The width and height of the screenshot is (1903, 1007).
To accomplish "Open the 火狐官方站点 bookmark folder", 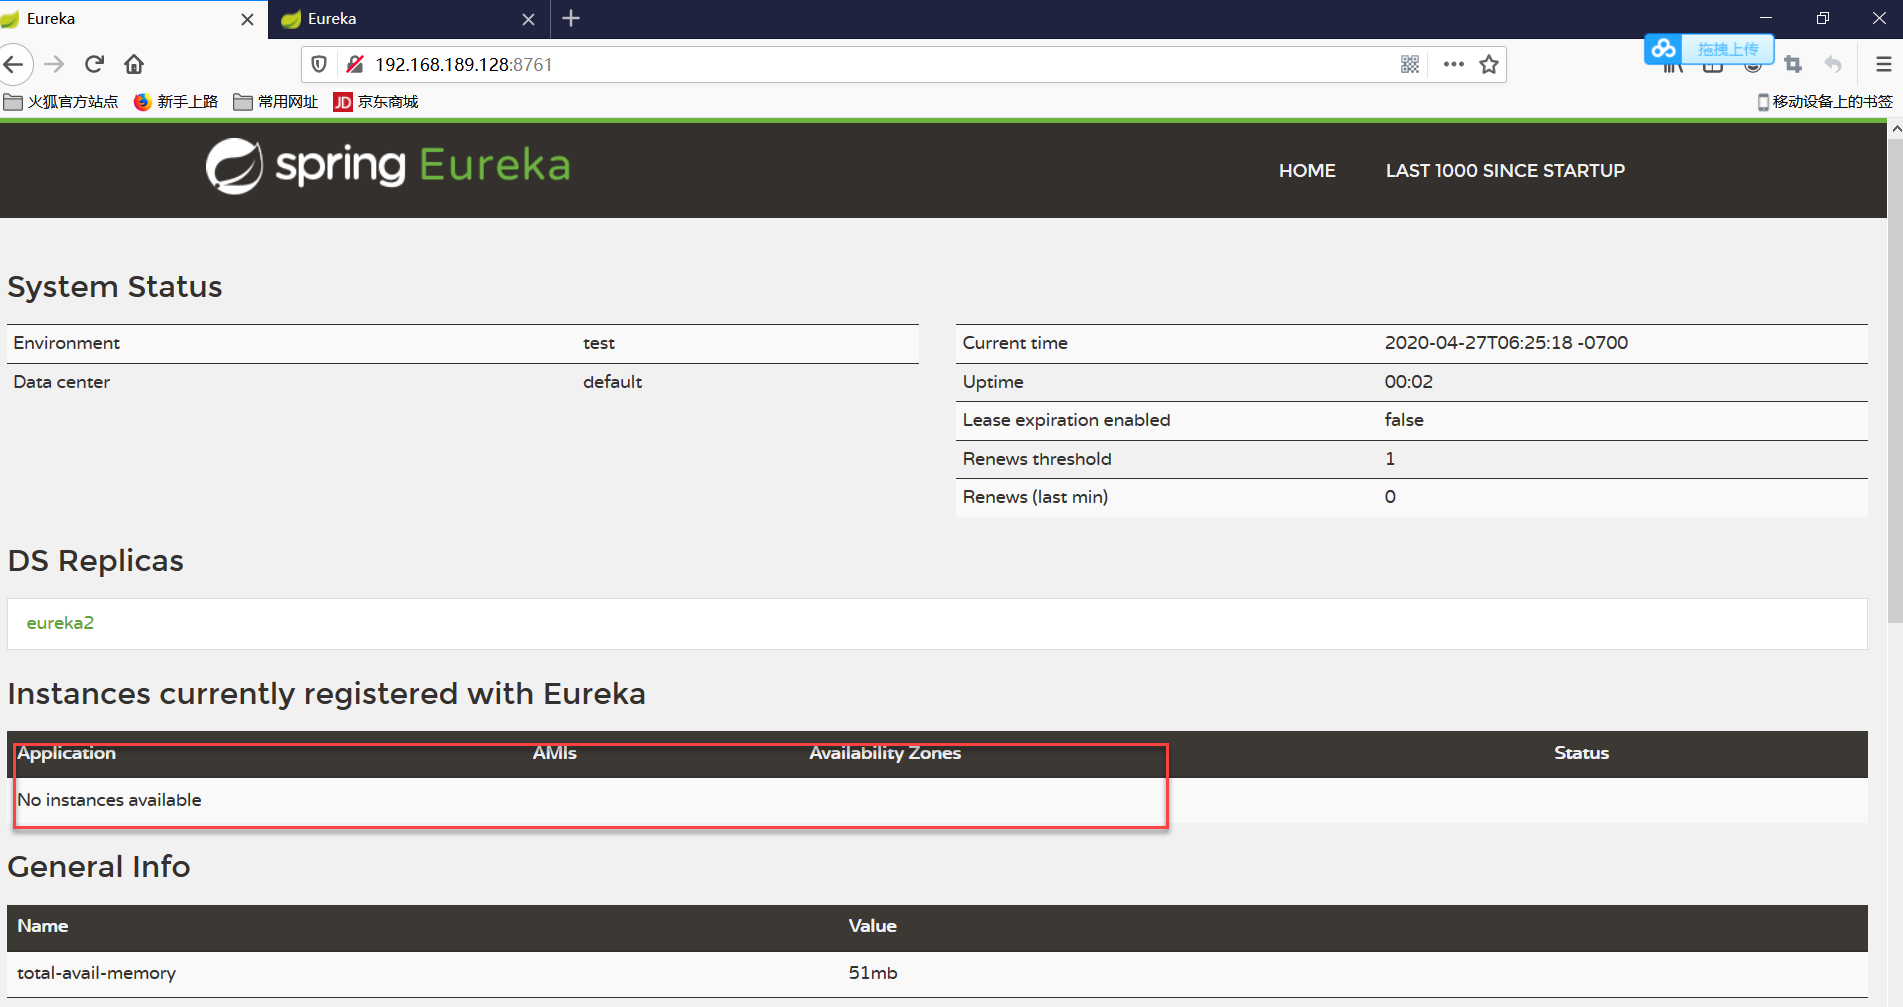I will point(61,101).
